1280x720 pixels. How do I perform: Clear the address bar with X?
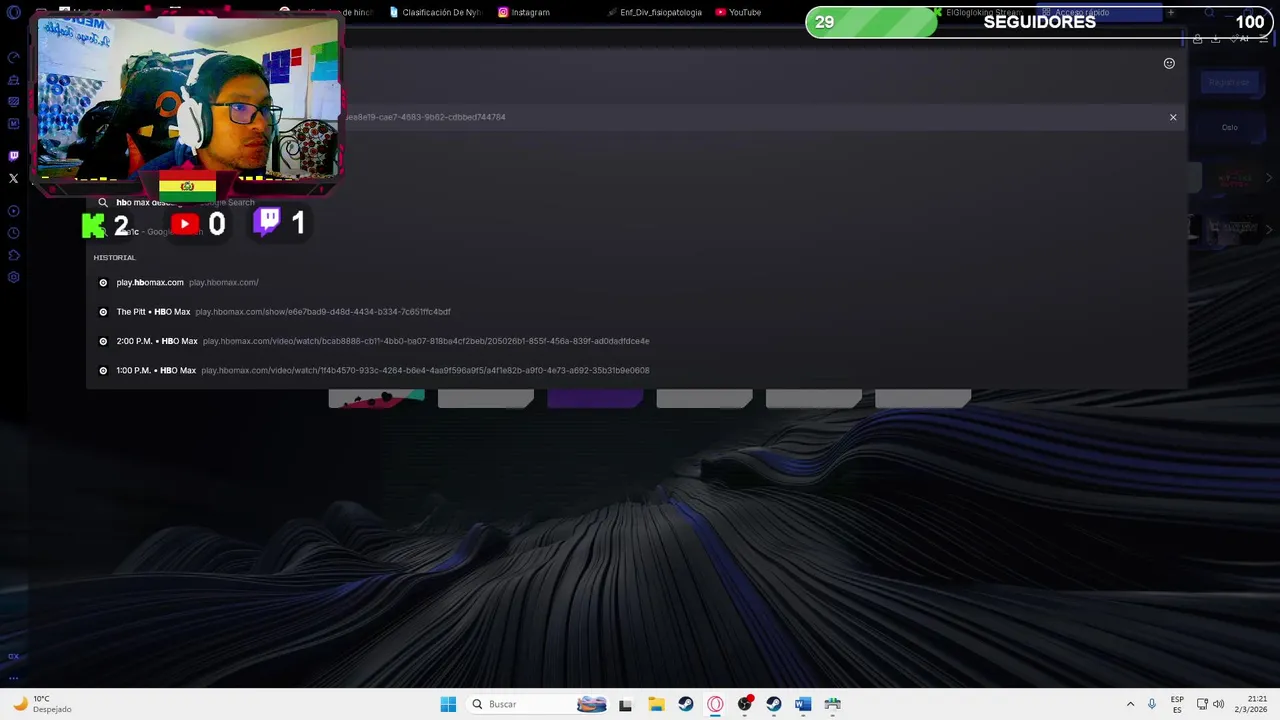point(1173,117)
